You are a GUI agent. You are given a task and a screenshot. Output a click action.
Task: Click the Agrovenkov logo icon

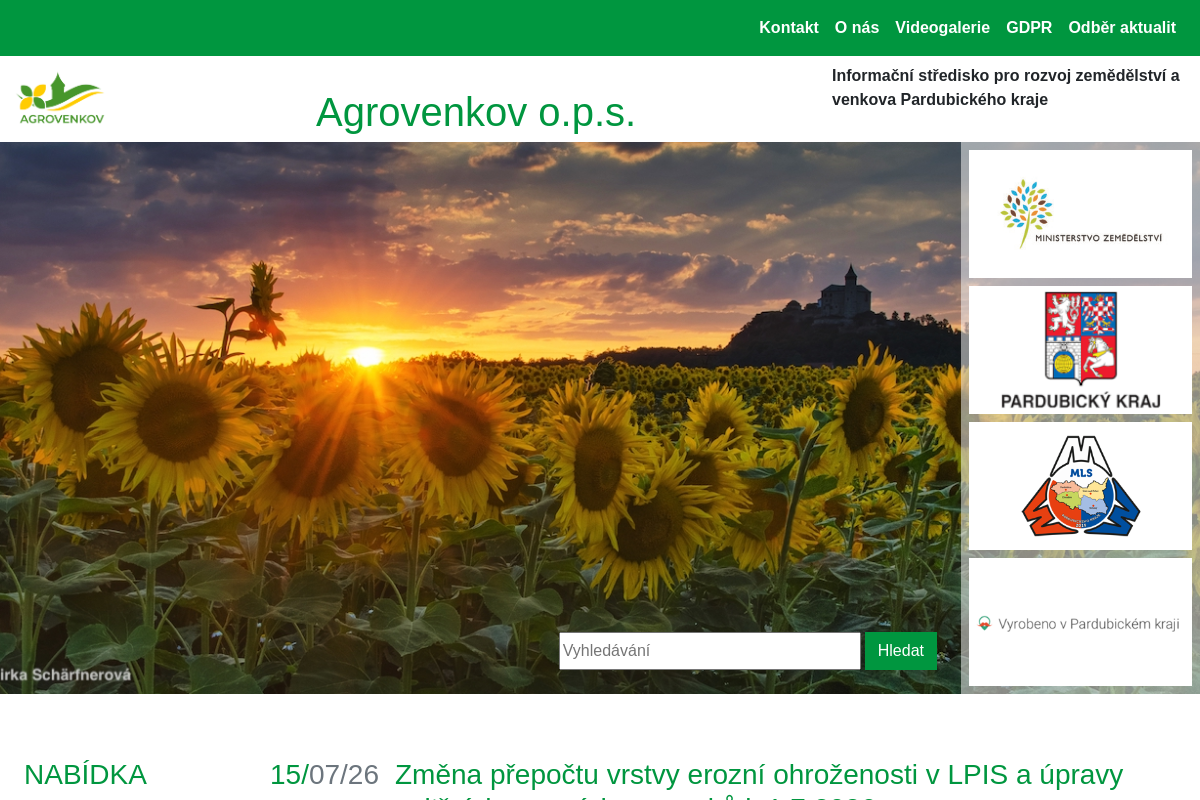[61, 98]
